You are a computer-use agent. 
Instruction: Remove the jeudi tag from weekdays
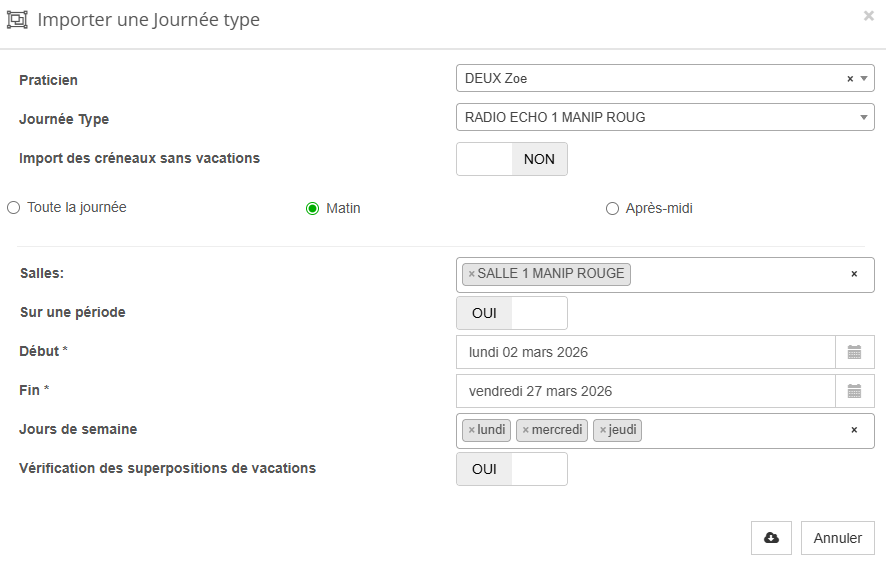pos(603,430)
